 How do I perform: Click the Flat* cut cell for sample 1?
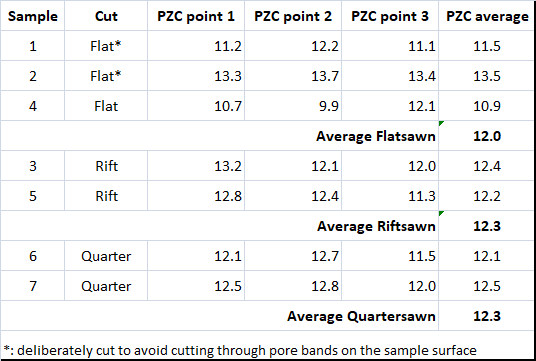[106, 46]
